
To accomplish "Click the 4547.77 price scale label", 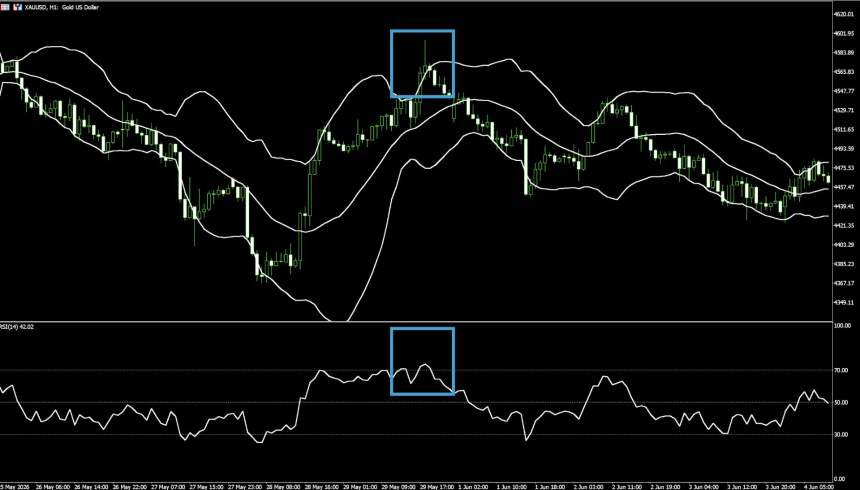I will pos(844,91).
